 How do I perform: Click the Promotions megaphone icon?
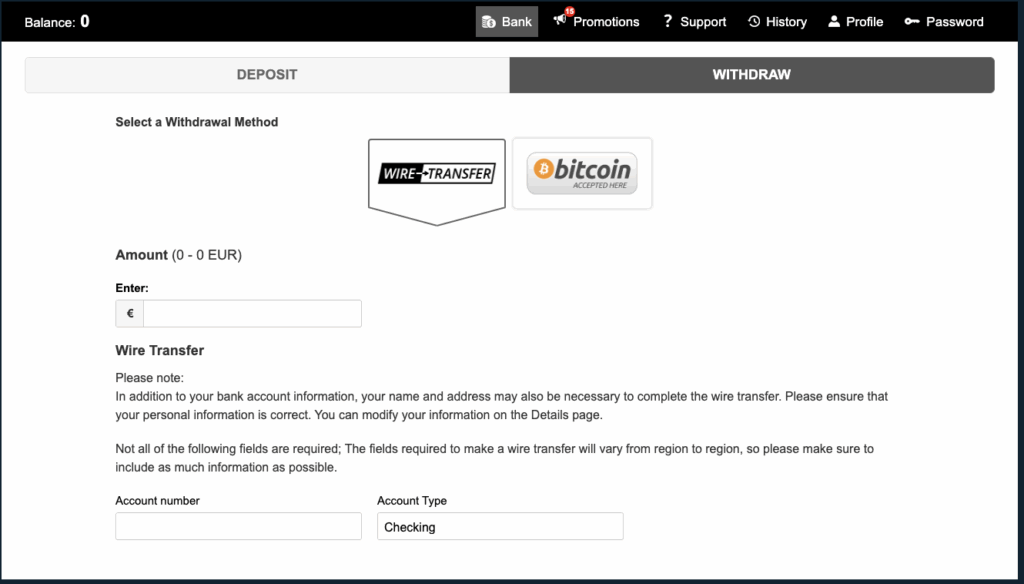pos(560,21)
